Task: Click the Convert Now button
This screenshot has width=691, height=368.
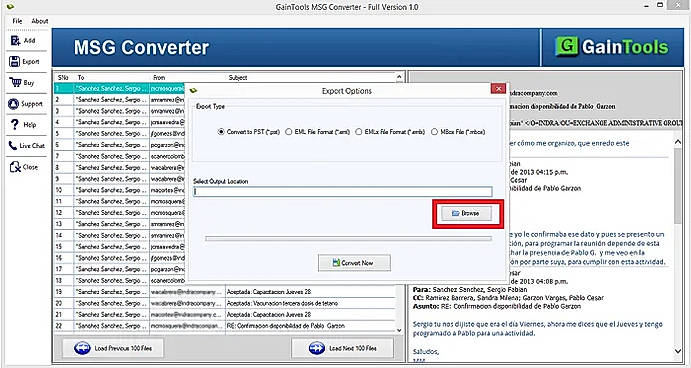Action: point(354,263)
